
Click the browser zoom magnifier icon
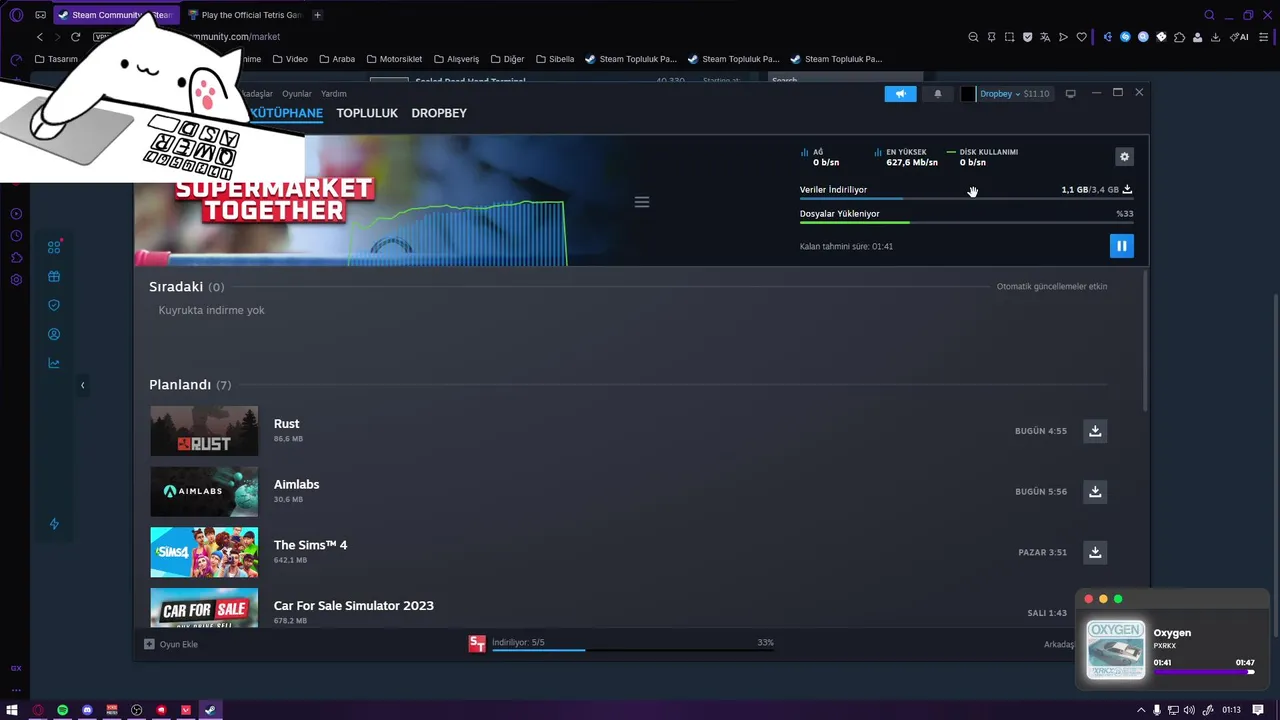973,37
